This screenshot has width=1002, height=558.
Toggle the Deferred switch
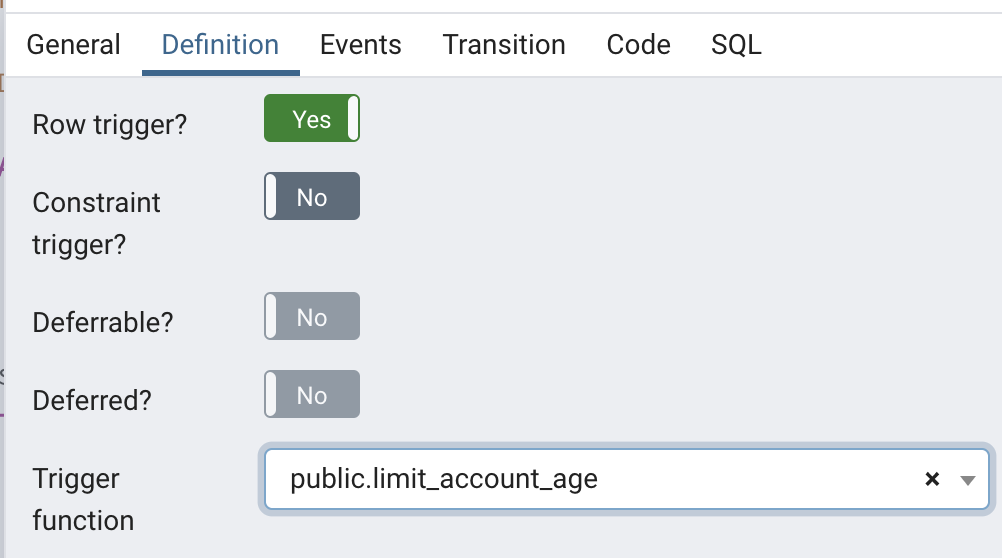[x=311, y=395]
